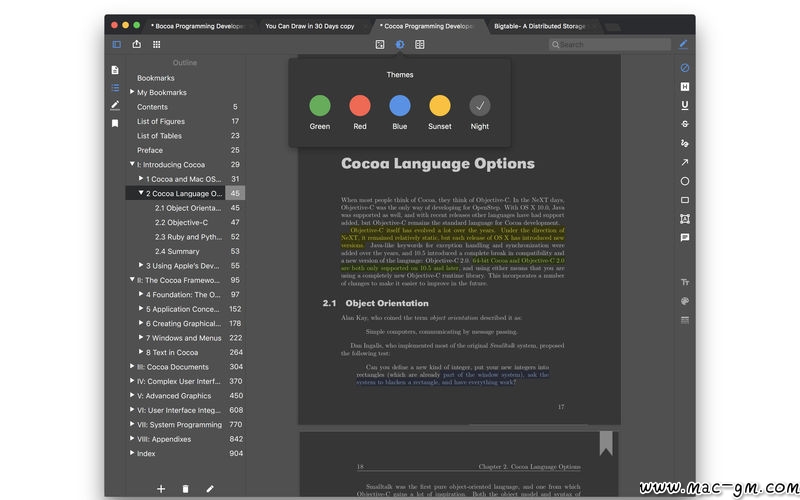Select the highlight tool

685,87
